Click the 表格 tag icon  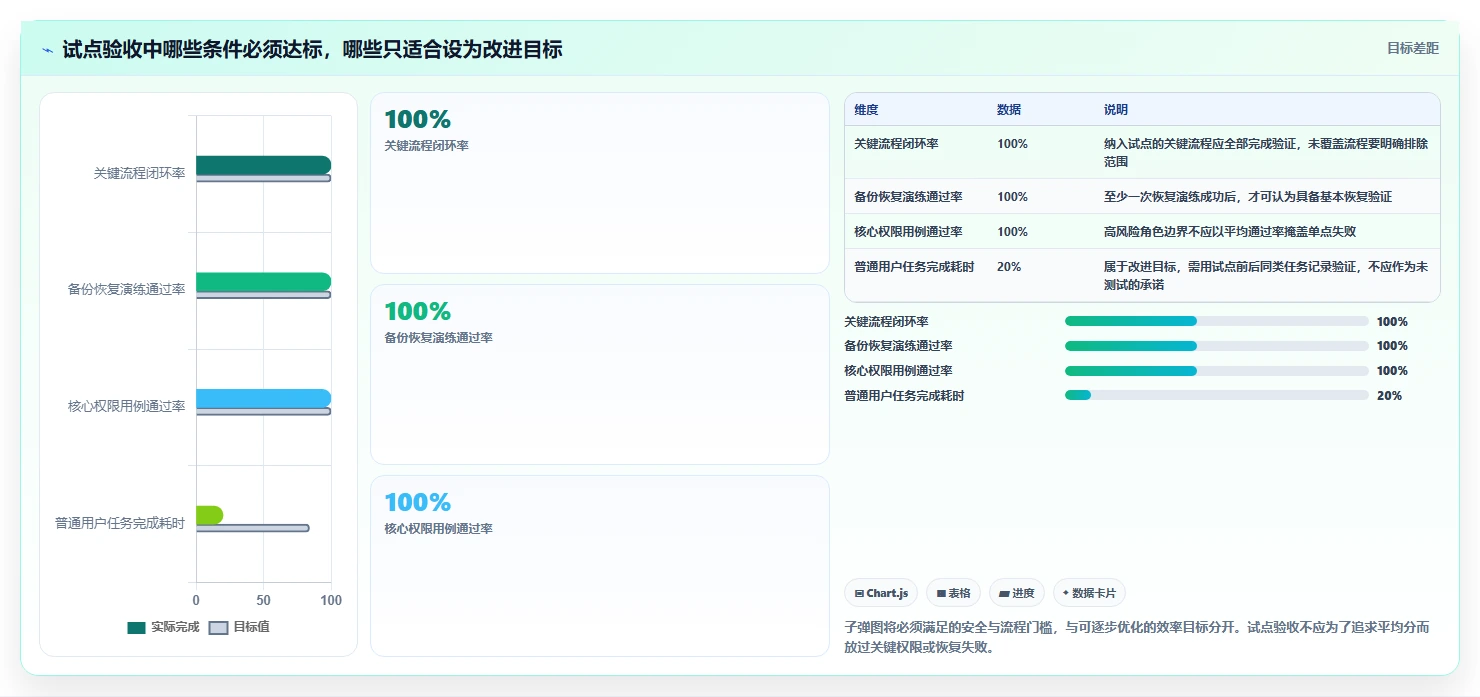coord(941,593)
